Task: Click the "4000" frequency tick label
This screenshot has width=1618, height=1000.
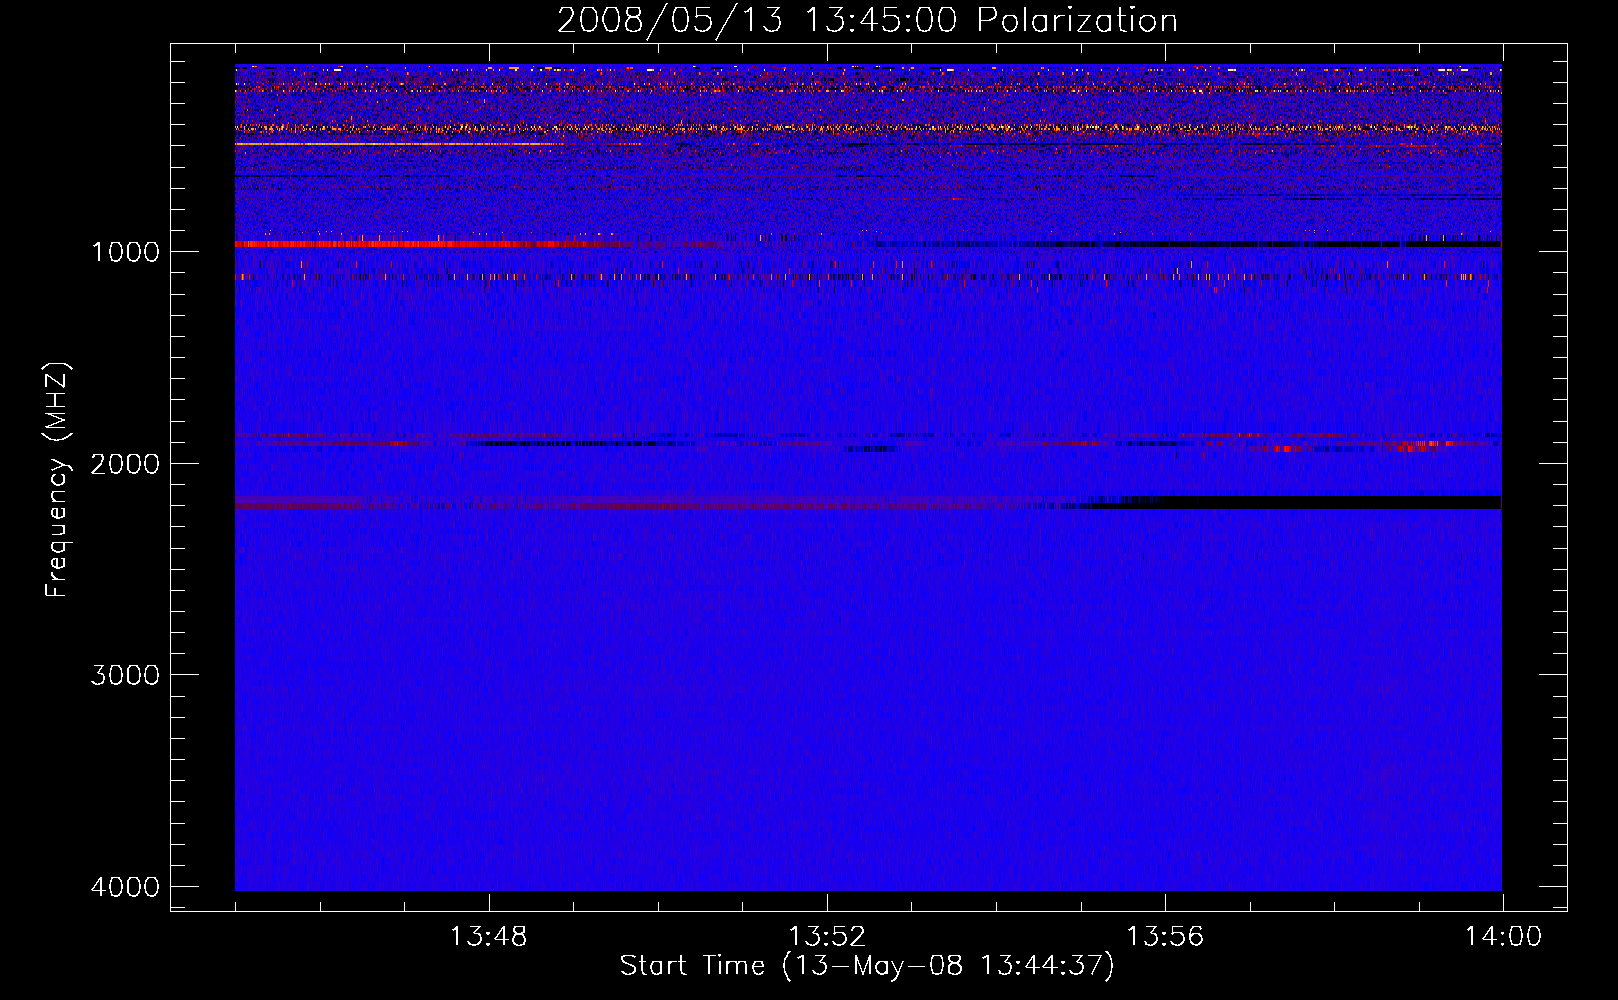Action: click(125, 887)
